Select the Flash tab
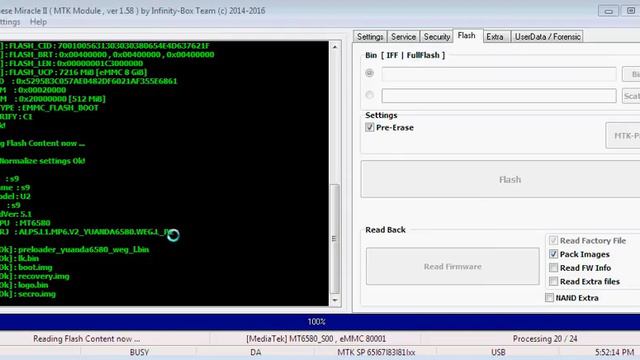This screenshot has width=640, height=360. 466,36
